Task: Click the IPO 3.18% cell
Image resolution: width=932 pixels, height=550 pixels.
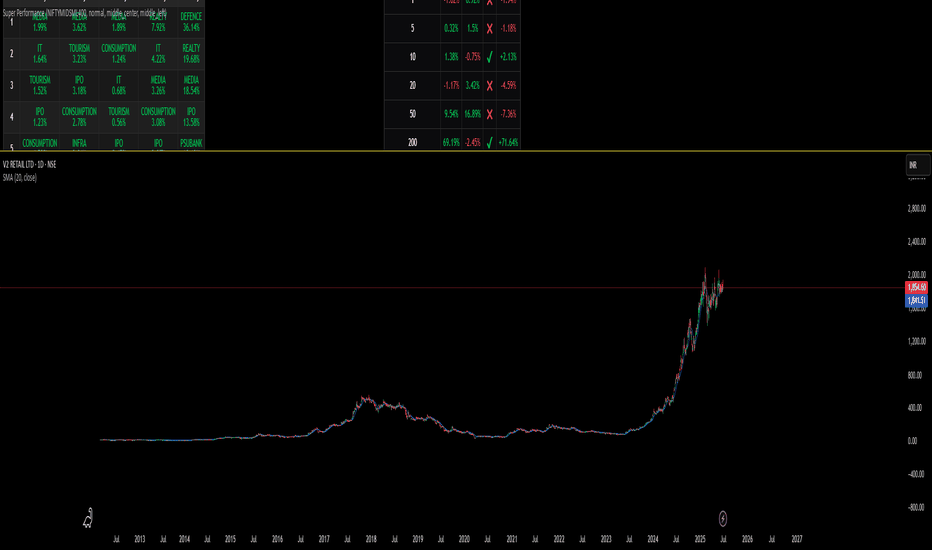Action: (79, 85)
